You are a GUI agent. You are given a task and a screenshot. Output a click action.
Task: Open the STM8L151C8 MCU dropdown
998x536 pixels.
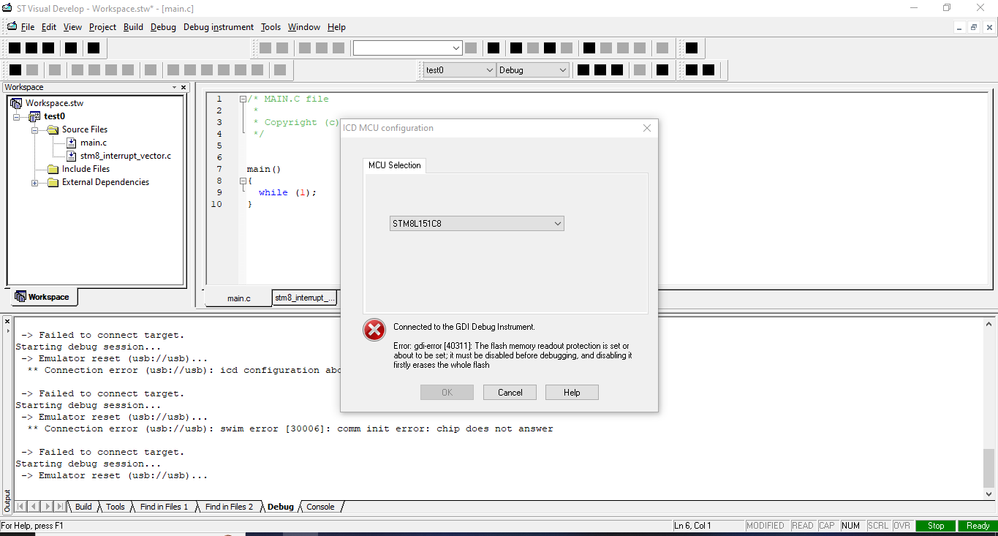(477, 223)
